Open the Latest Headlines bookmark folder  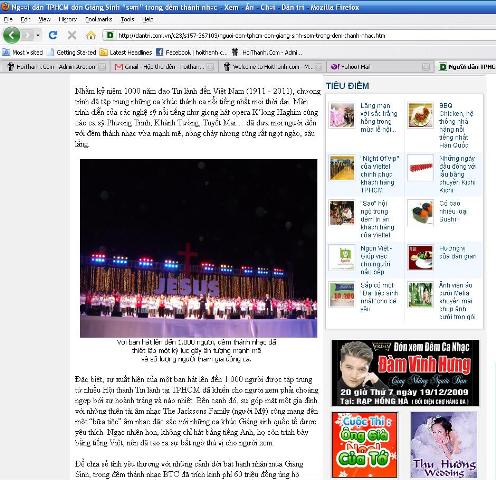[126, 52]
